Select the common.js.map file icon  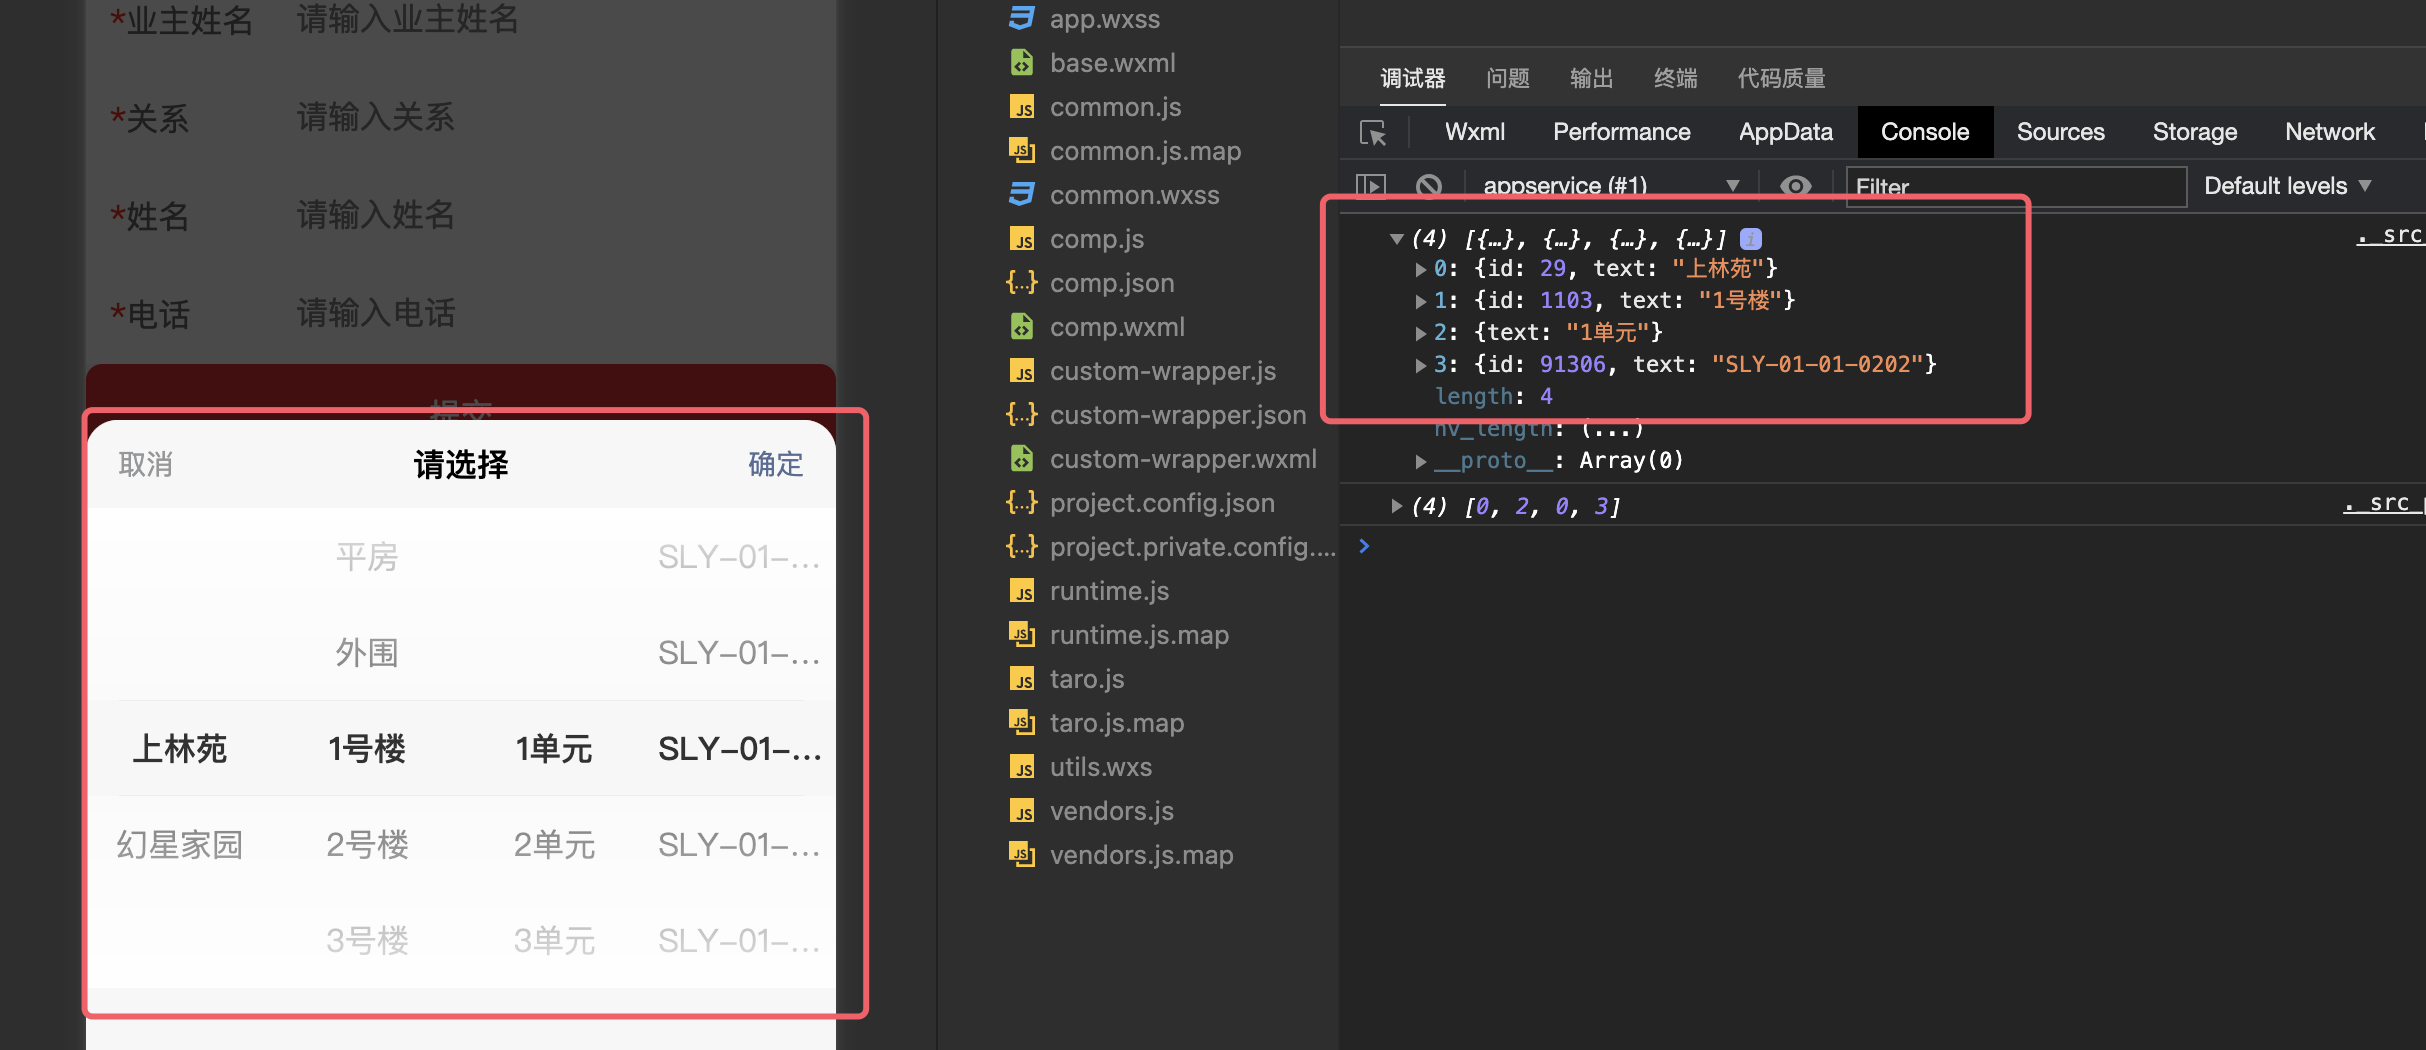[x=1021, y=151]
